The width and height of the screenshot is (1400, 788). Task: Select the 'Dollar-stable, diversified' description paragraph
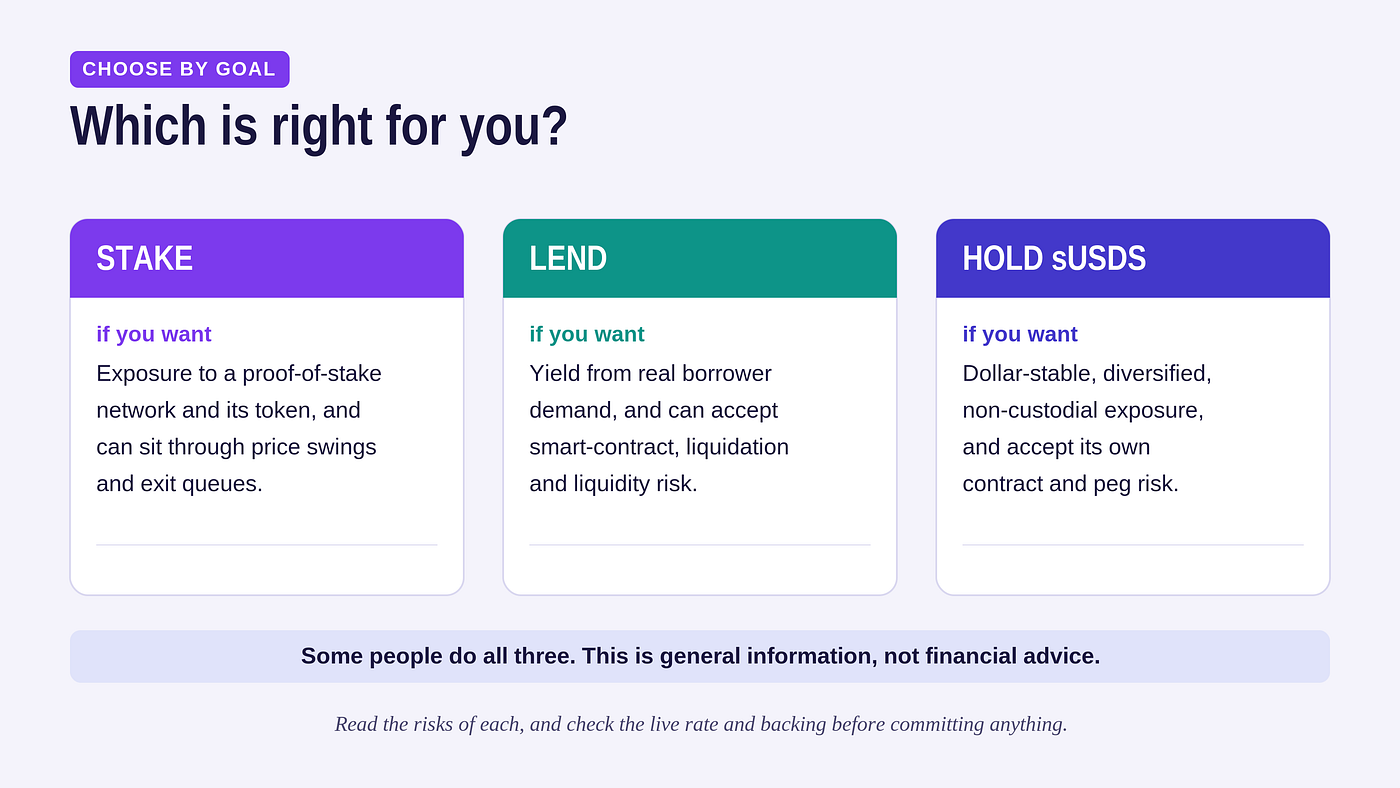coord(1087,428)
